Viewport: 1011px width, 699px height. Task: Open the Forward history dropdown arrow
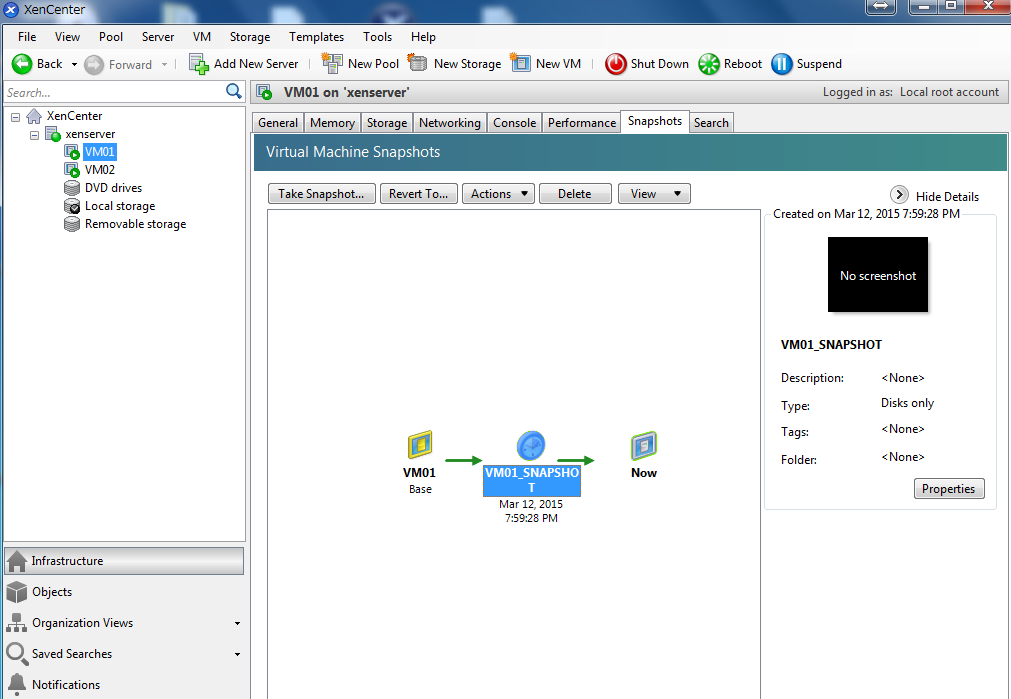pos(164,64)
